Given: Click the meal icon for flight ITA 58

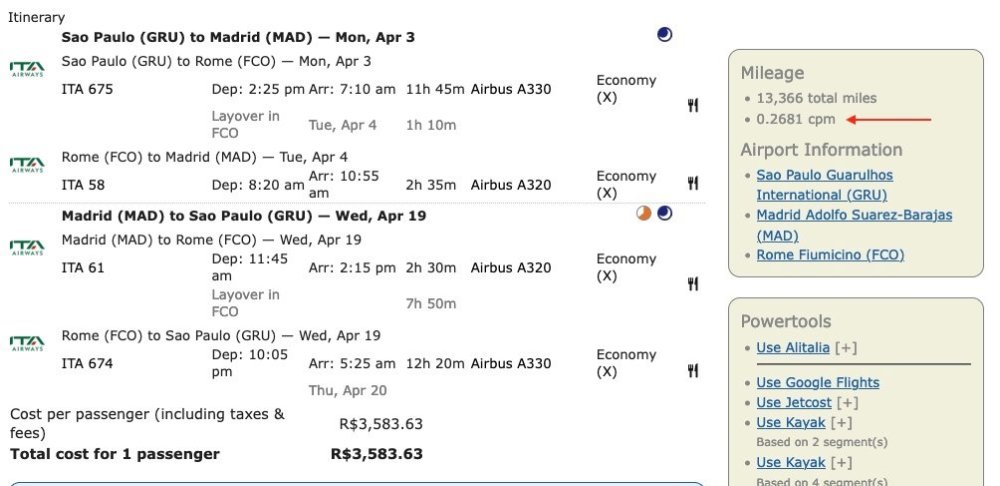Looking at the screenshot, I should click(692, 182).
